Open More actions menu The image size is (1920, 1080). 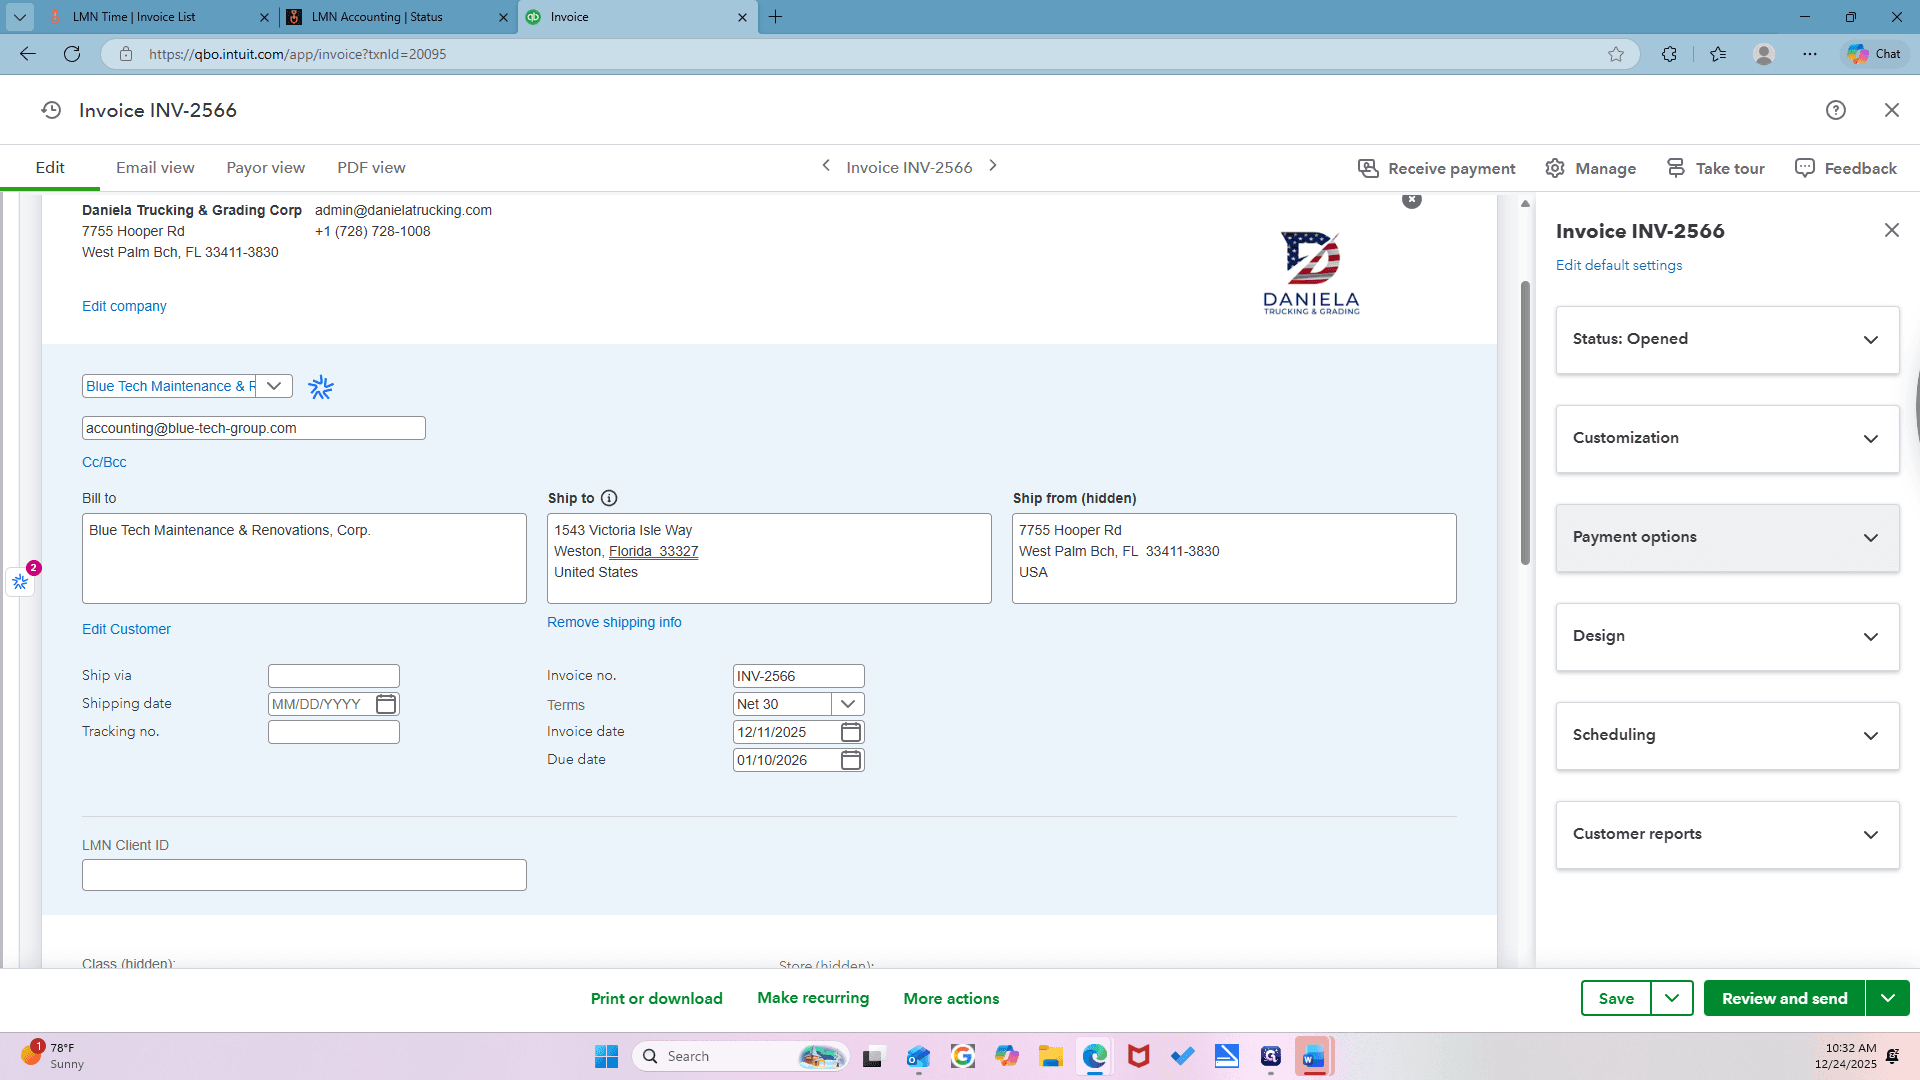(951, 998)
